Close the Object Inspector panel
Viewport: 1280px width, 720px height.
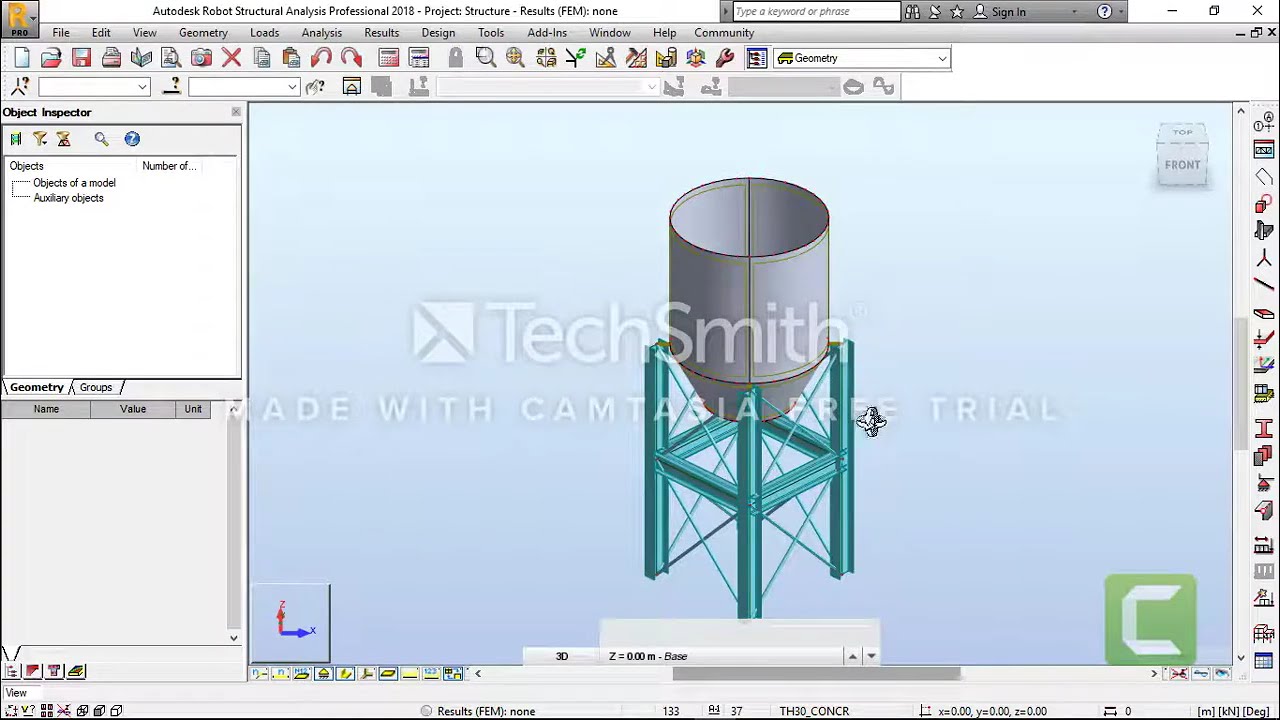pyautogui.click(x=236, y=112)
